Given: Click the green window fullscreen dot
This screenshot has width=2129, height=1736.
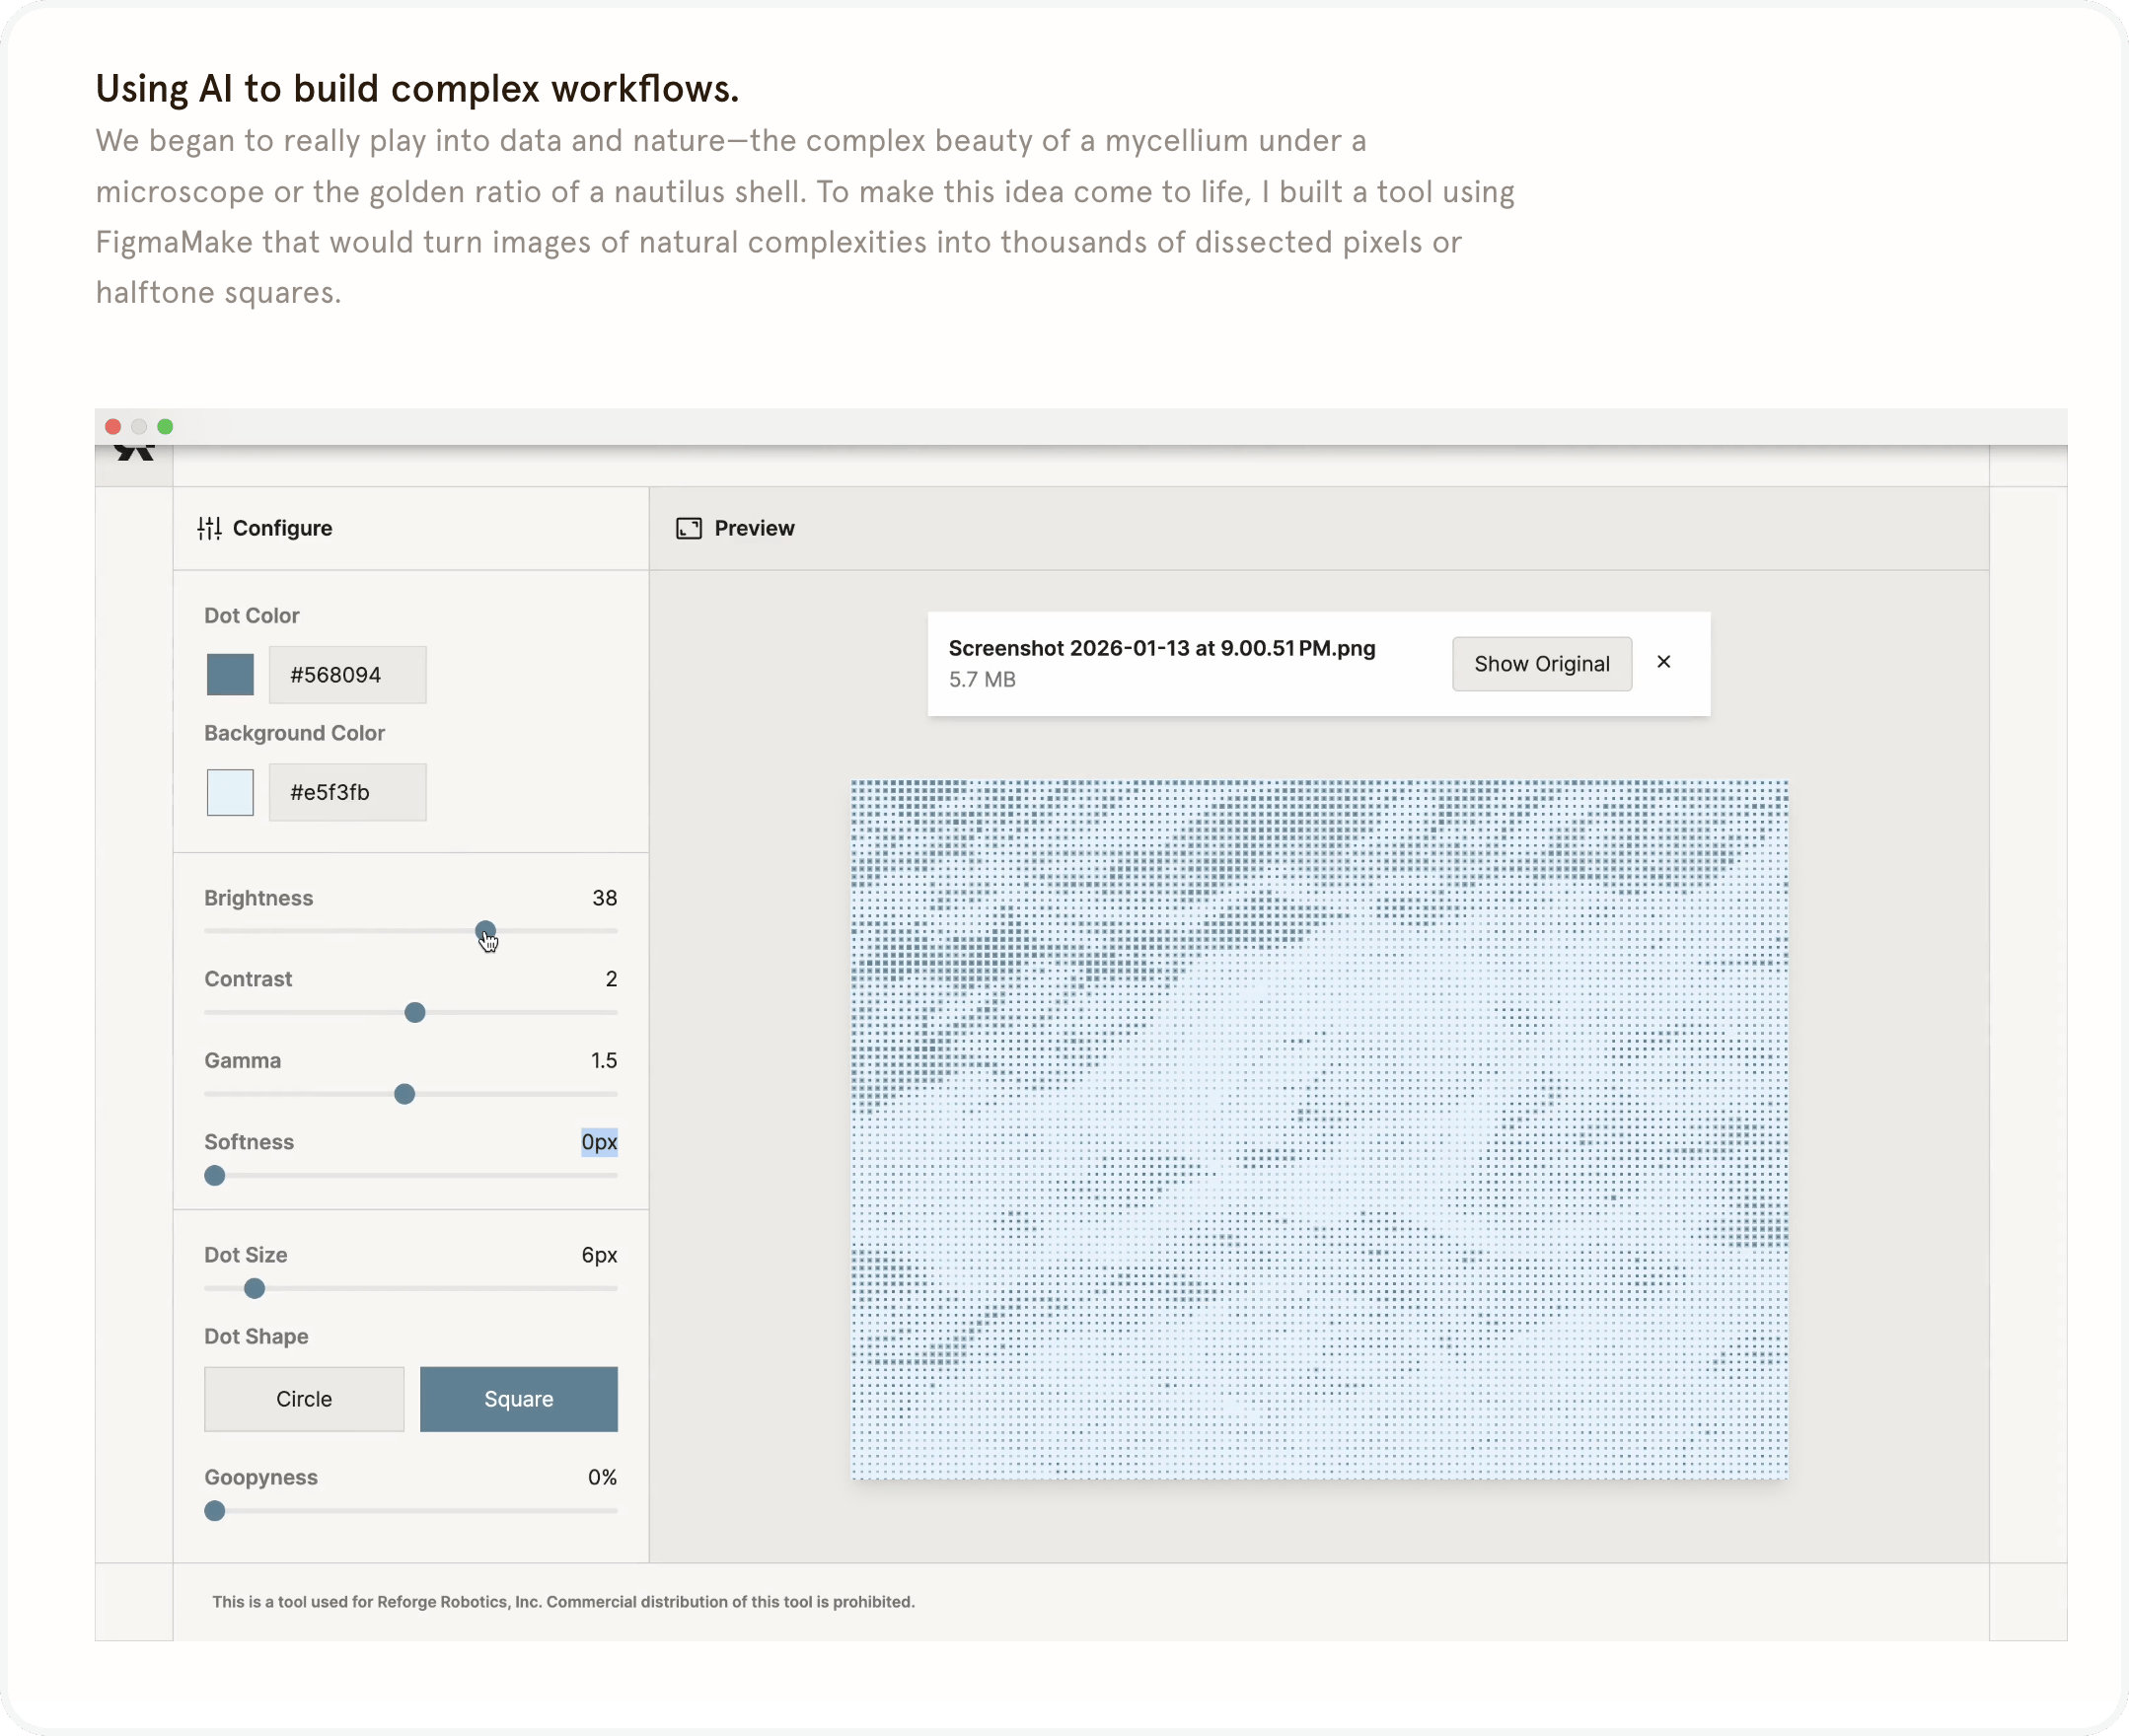Looking at the screenshot, I should click(x=165, y=427).
